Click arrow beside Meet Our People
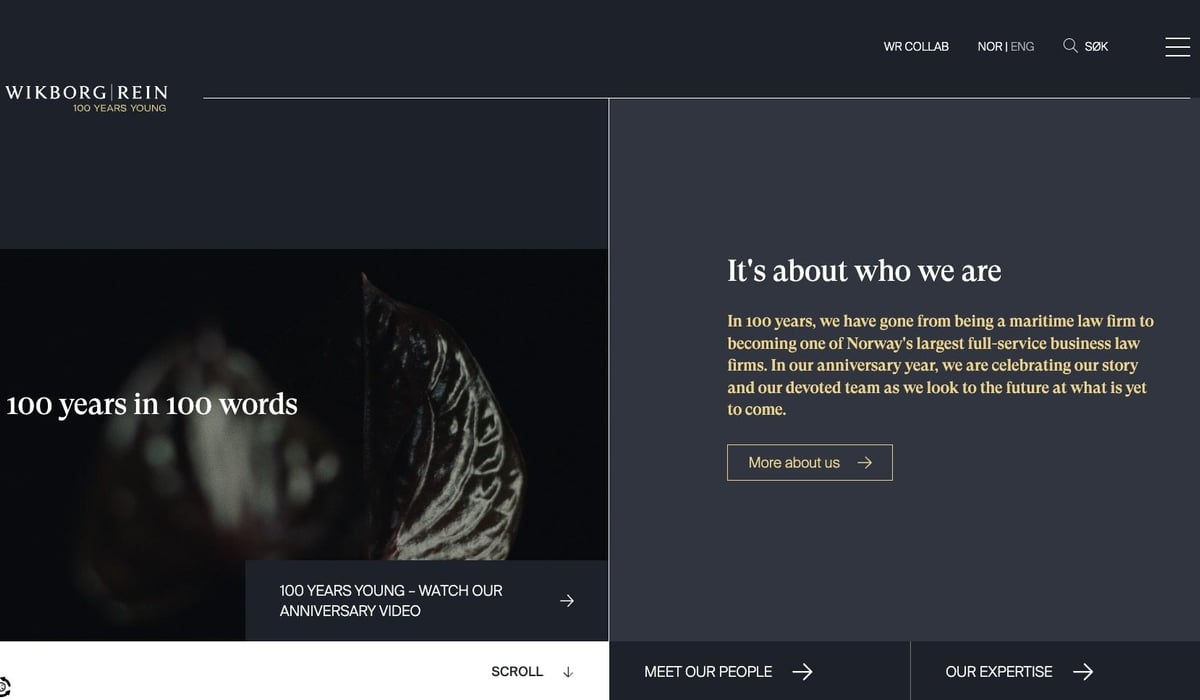This screenshot has width=1200, height=700. [x=802, y=672]
